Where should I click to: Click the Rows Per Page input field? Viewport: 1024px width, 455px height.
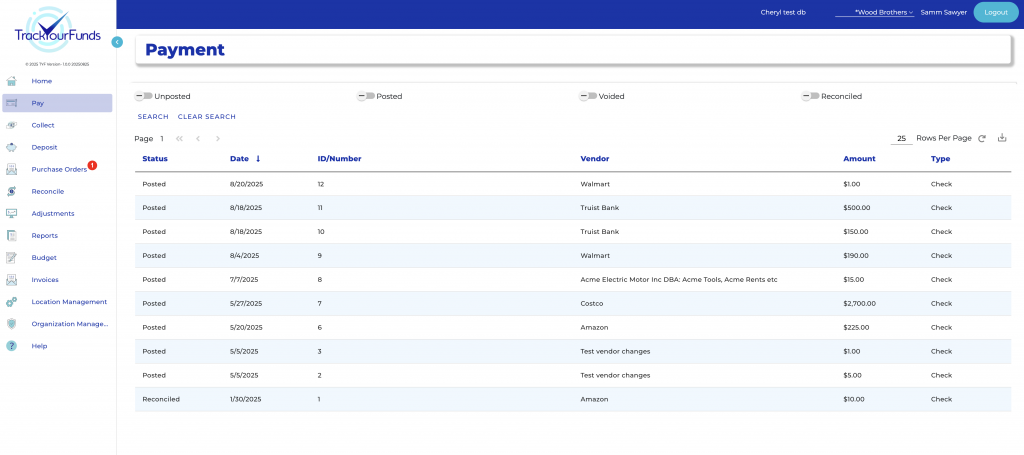click(x=901, y=138)
